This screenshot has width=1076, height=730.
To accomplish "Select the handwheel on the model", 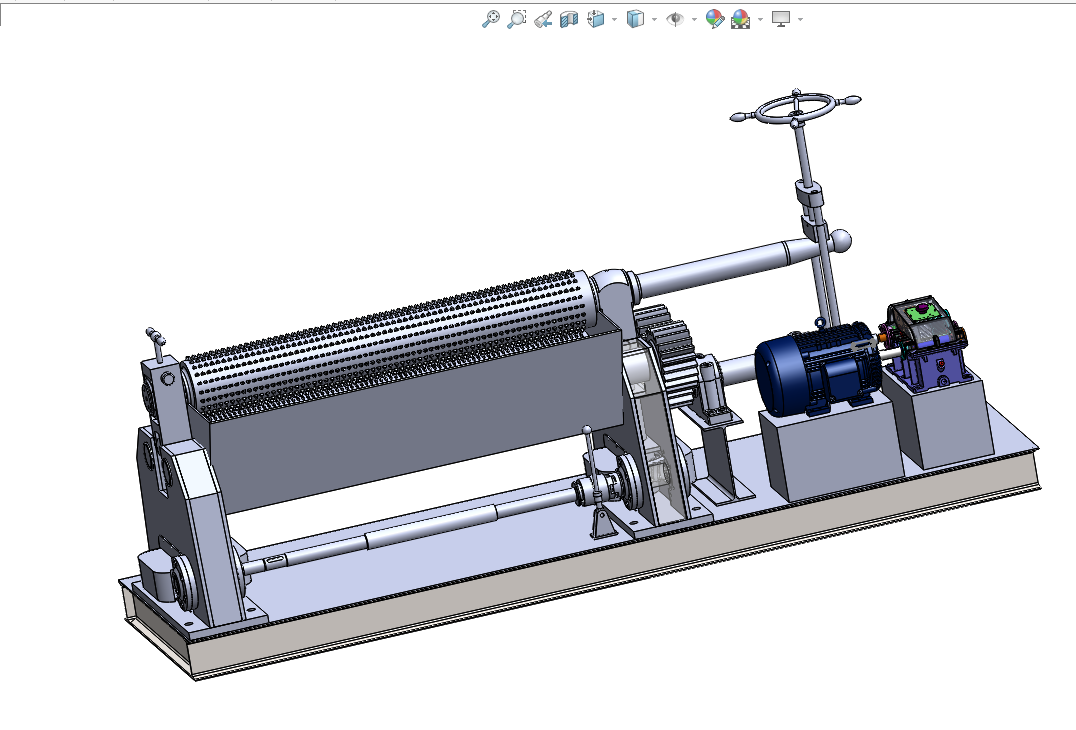I will (x=795, y=108).
